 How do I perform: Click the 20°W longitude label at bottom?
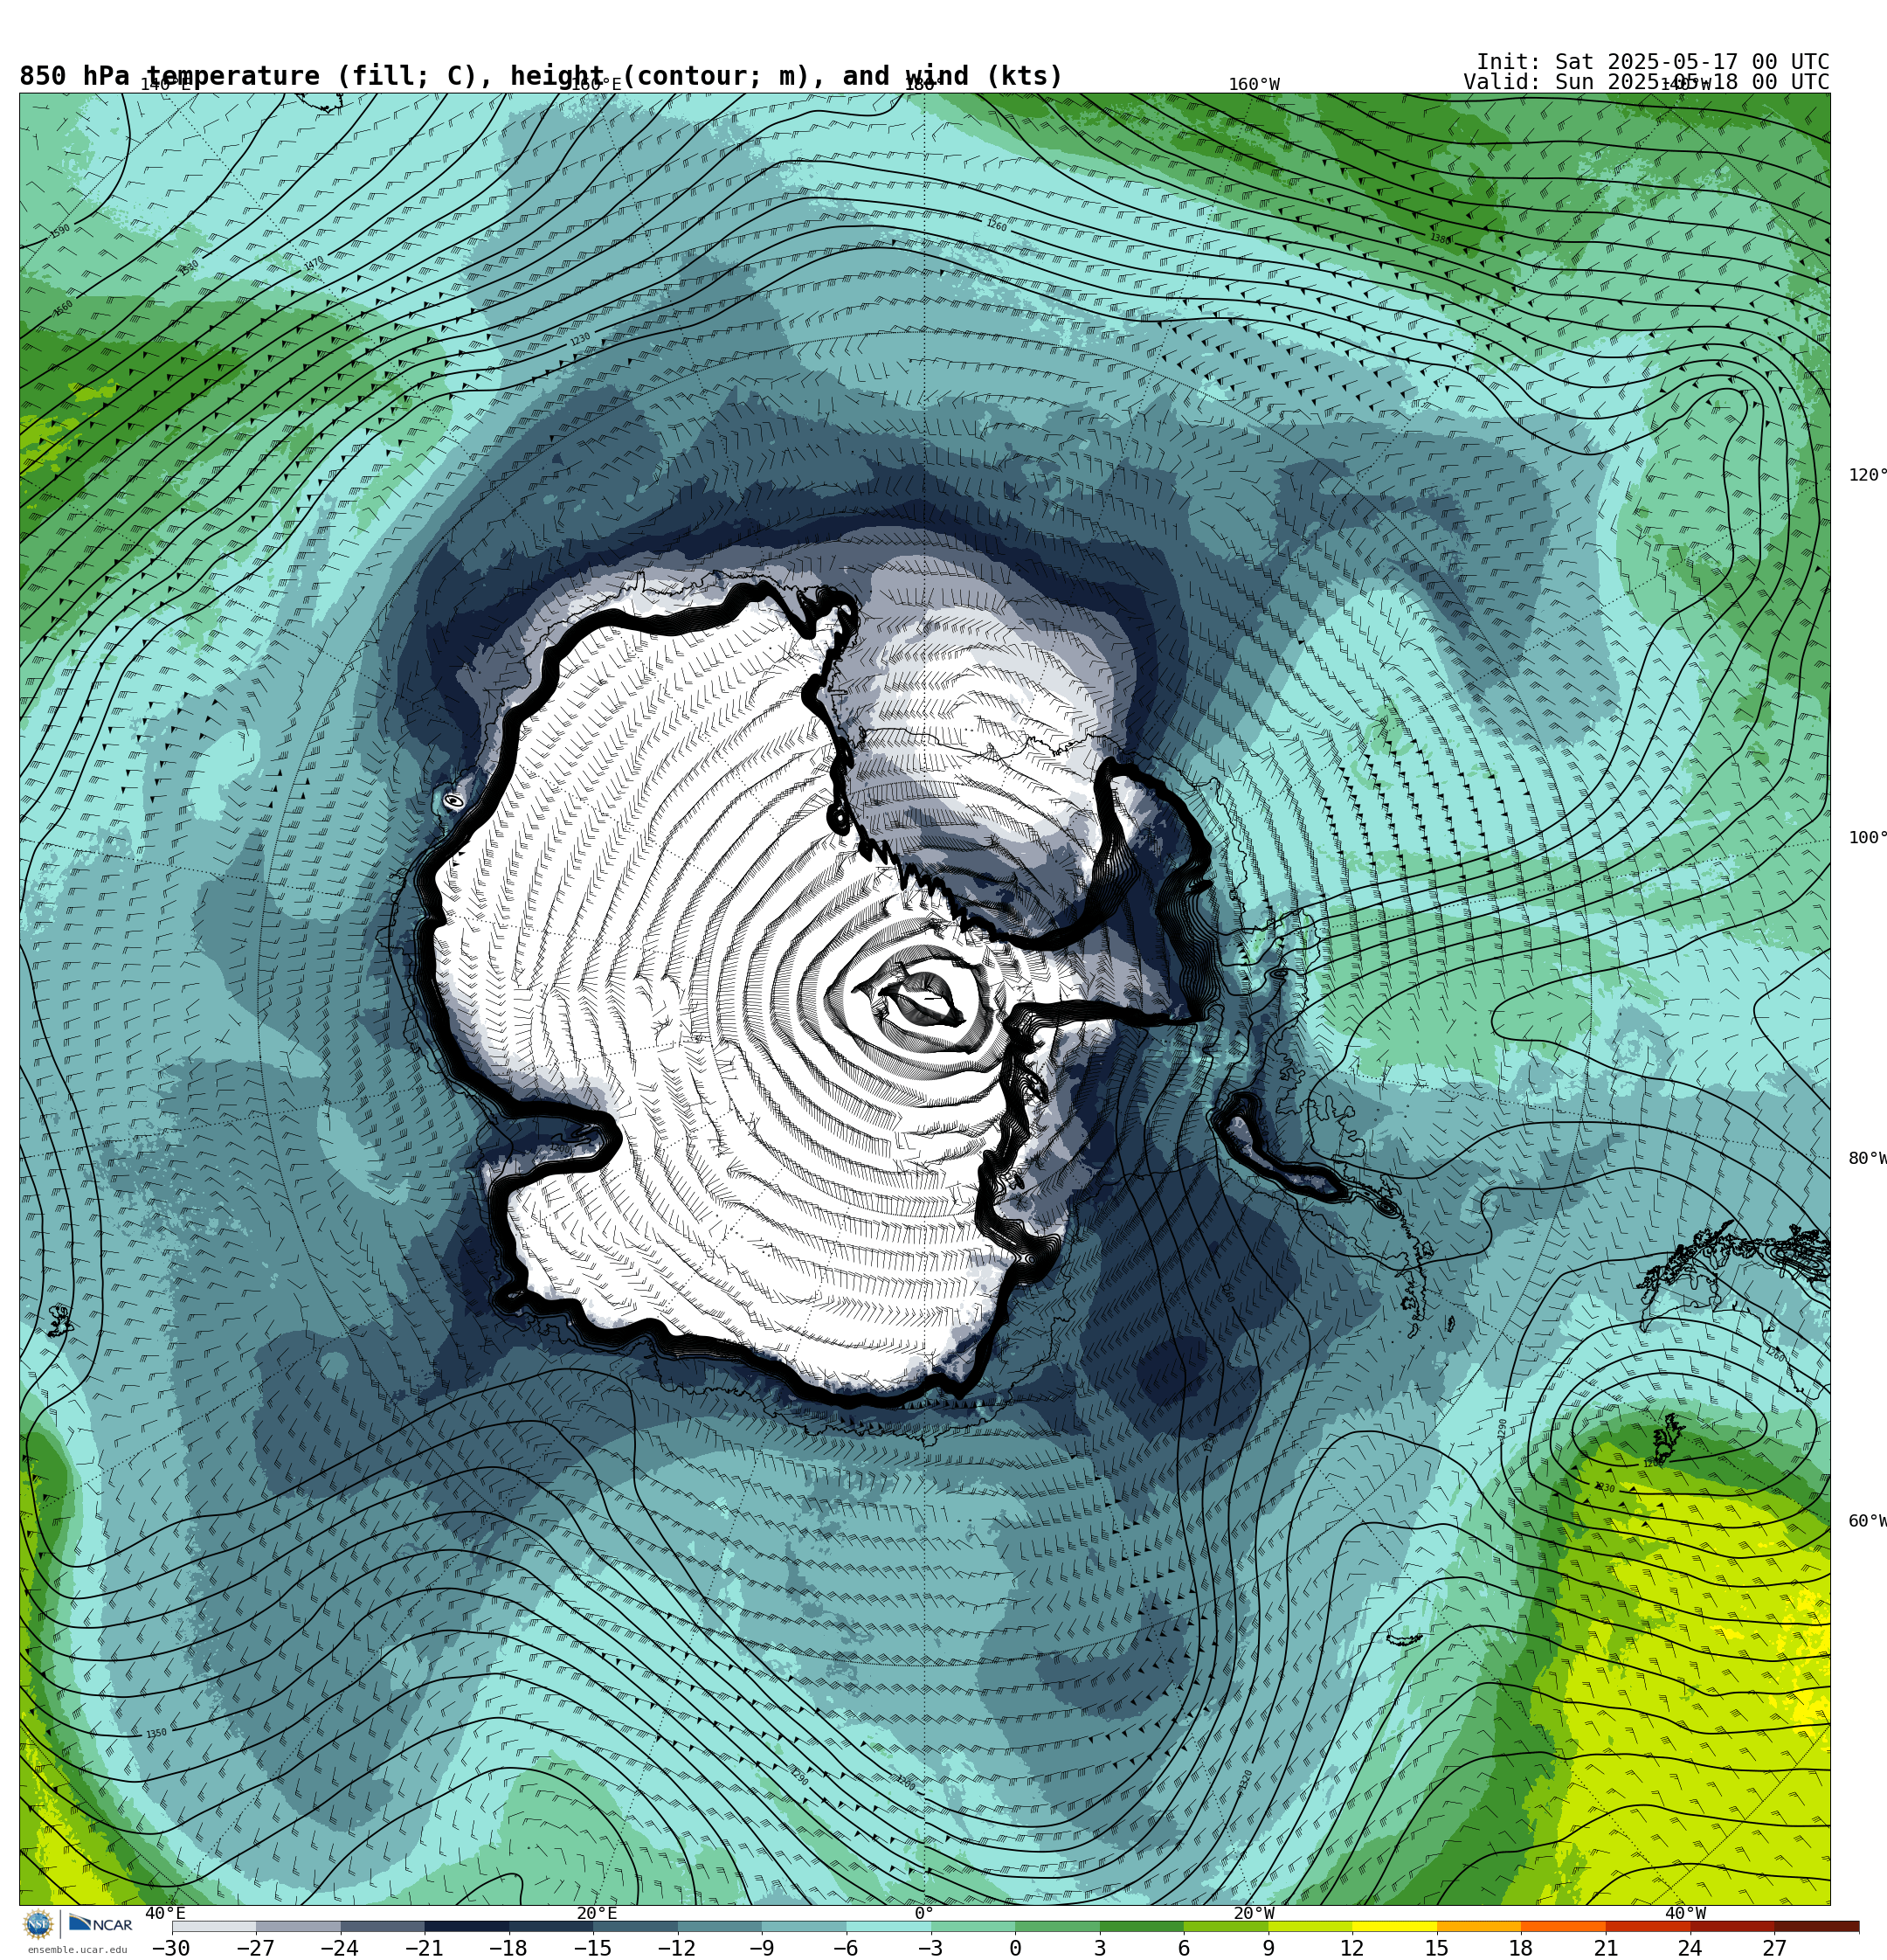(x=1254, y=1914)
